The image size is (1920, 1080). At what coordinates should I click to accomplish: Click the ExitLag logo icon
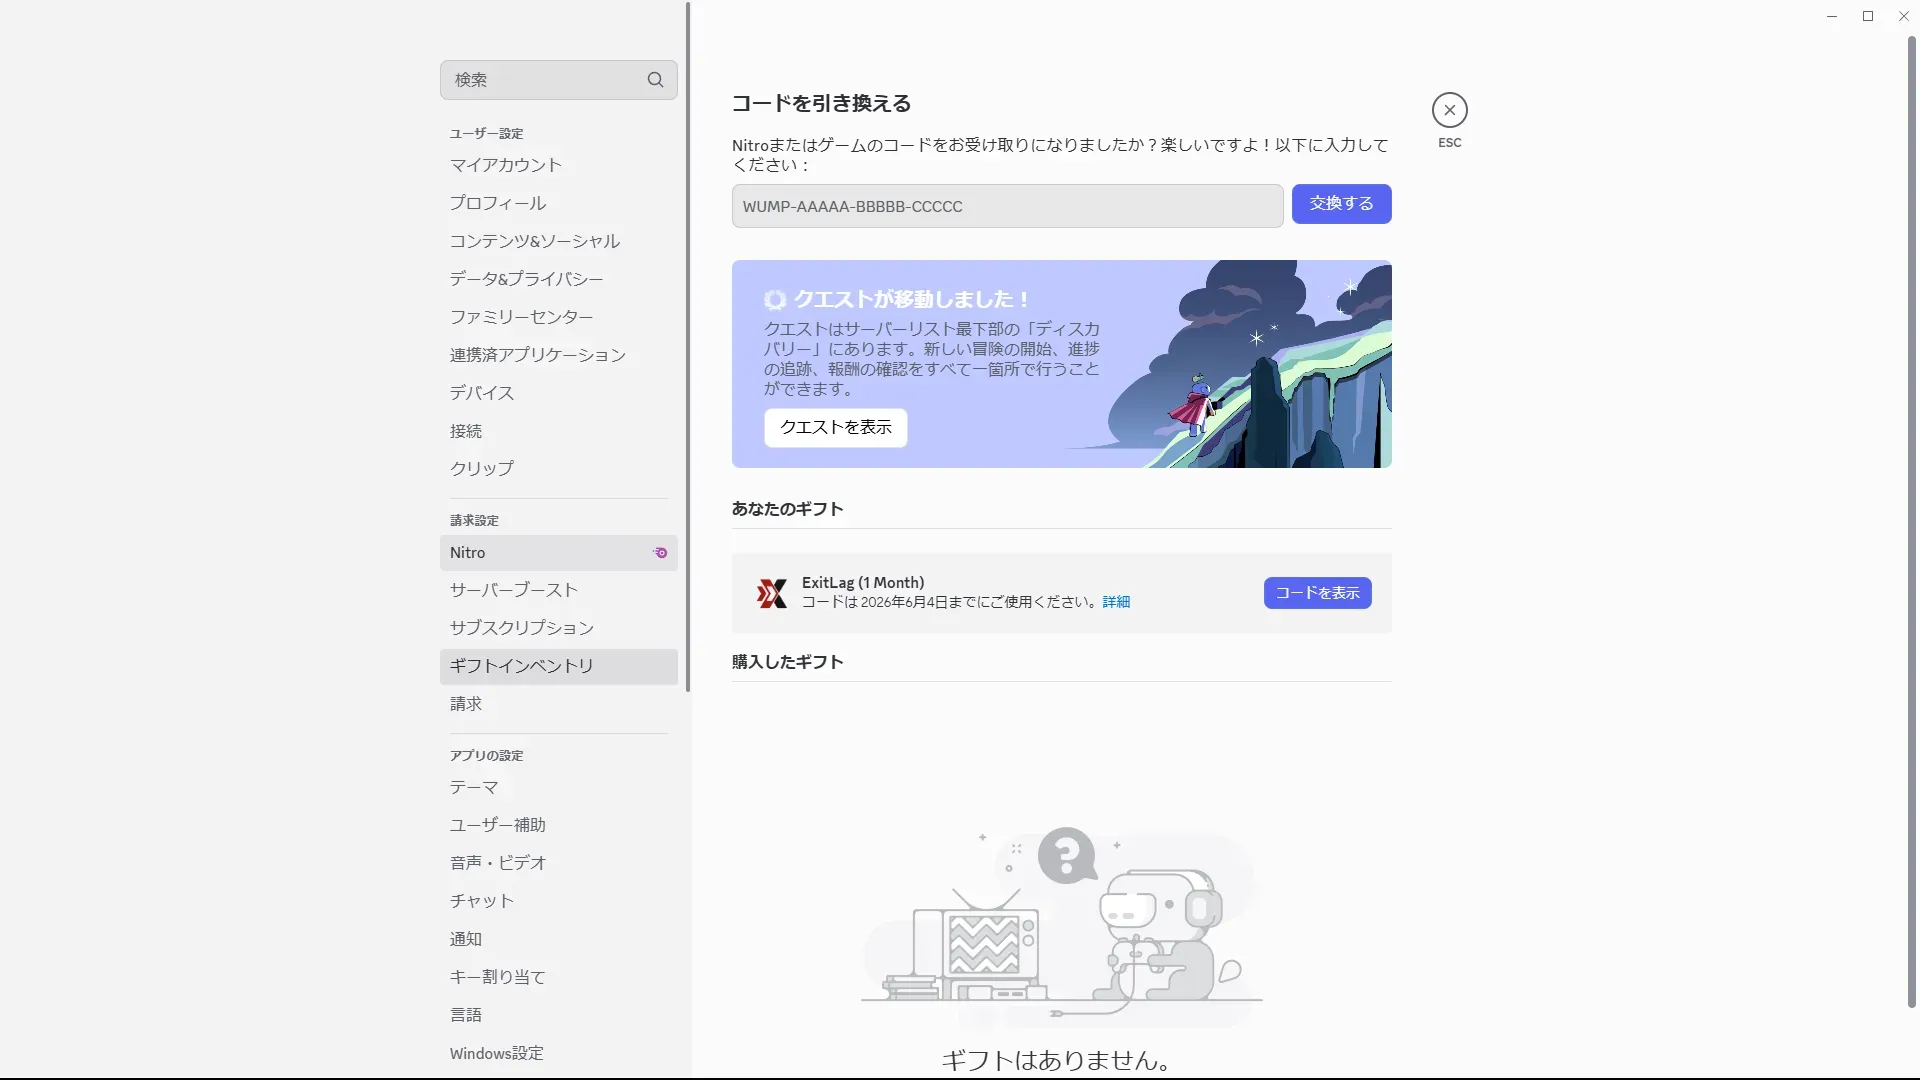771,593
